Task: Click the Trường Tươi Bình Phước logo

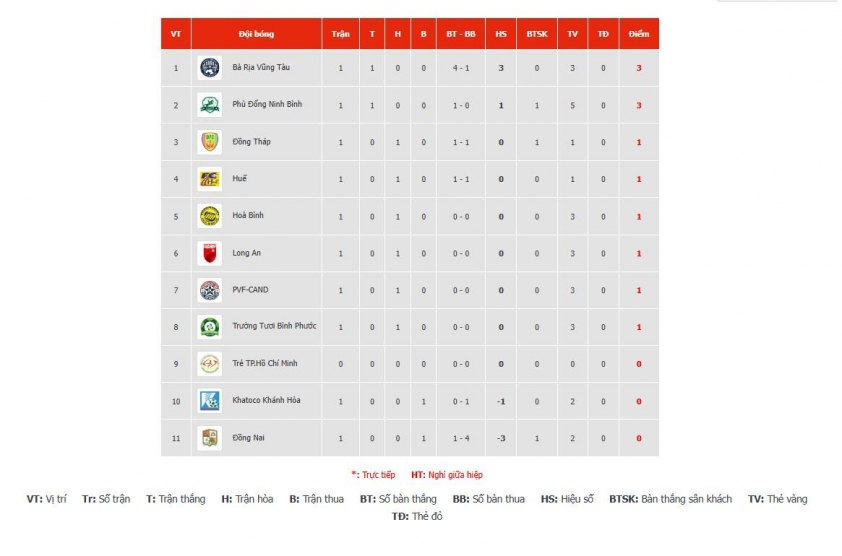Action: [209, 327]
